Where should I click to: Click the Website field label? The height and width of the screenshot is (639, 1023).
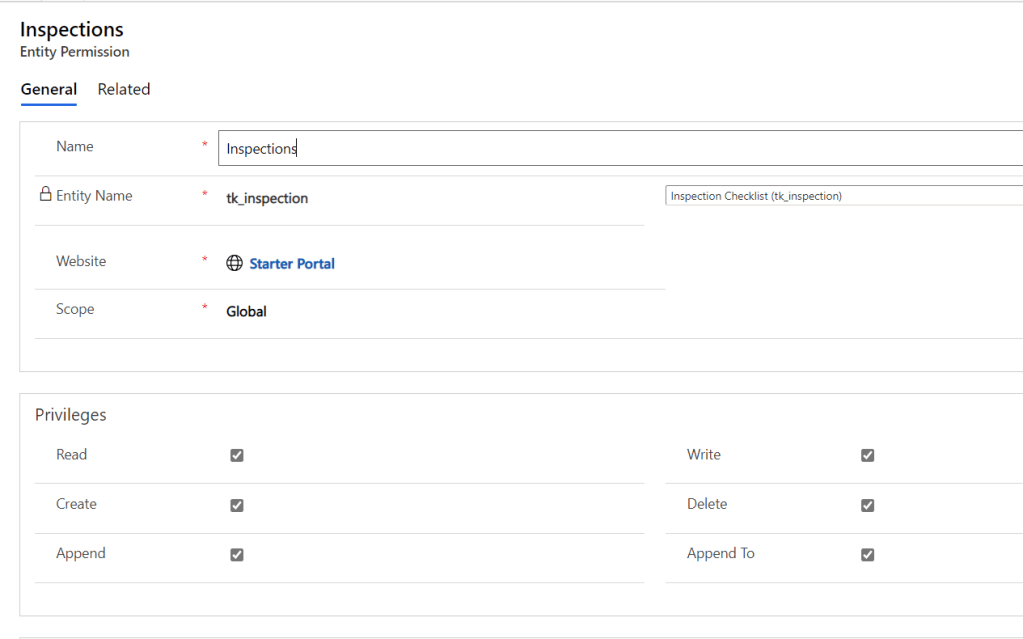tap(81, 261)
